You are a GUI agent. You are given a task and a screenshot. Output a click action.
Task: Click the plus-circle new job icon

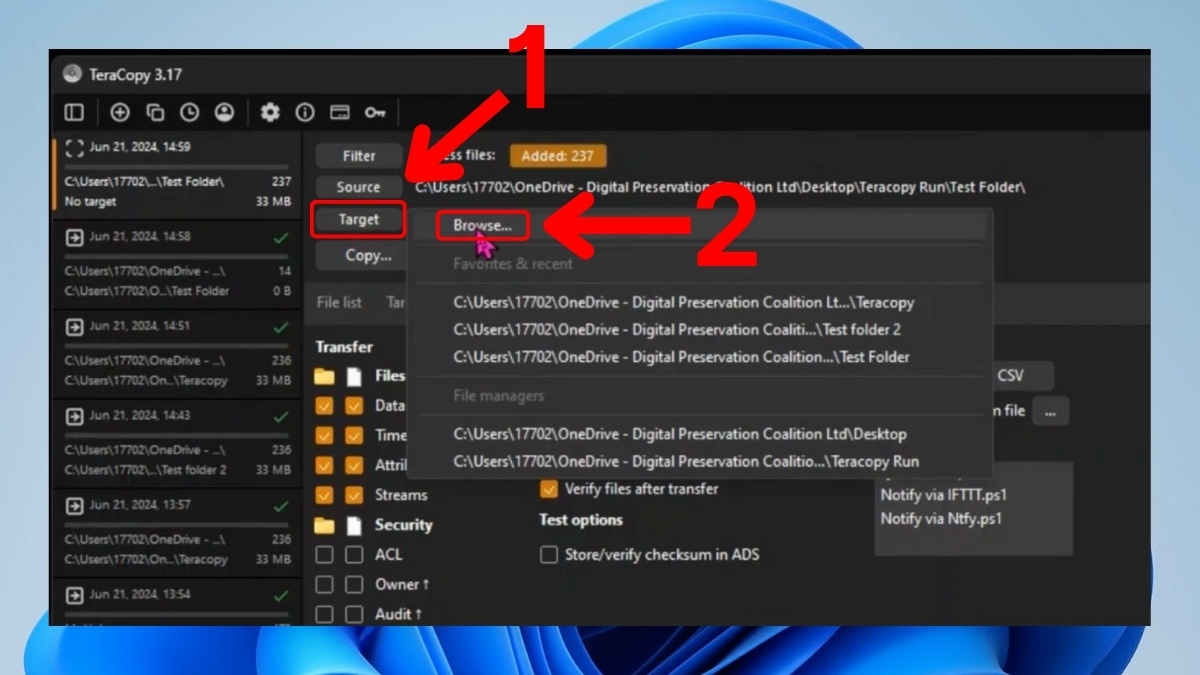click(120, 112)
